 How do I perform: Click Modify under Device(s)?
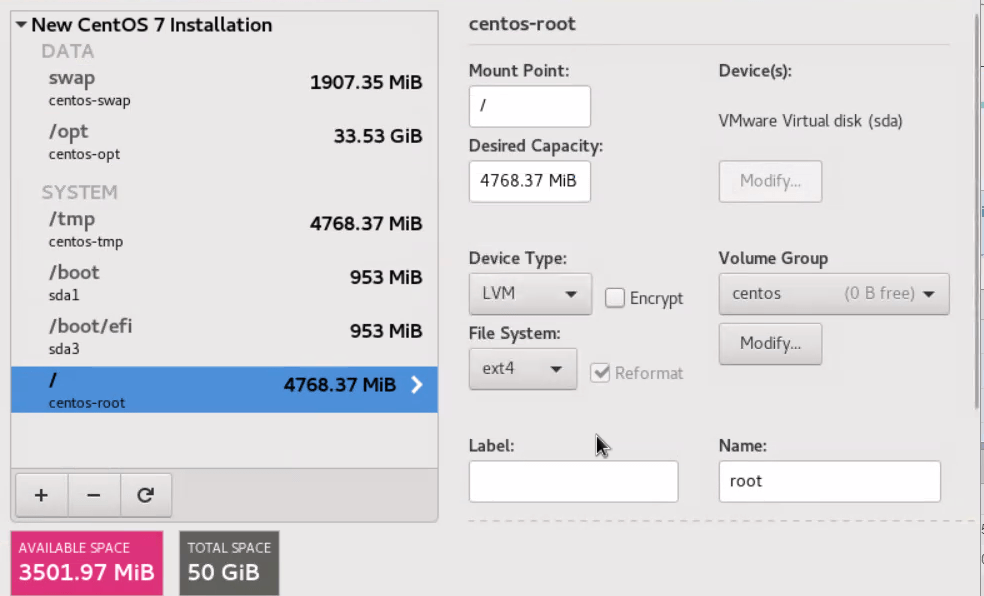coord(770,181)
